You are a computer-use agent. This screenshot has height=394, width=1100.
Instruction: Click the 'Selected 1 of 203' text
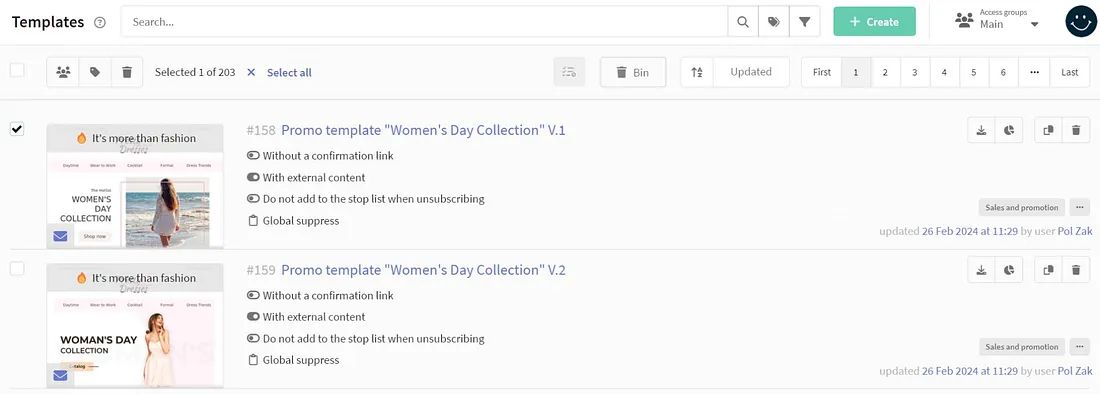(195, 72)
